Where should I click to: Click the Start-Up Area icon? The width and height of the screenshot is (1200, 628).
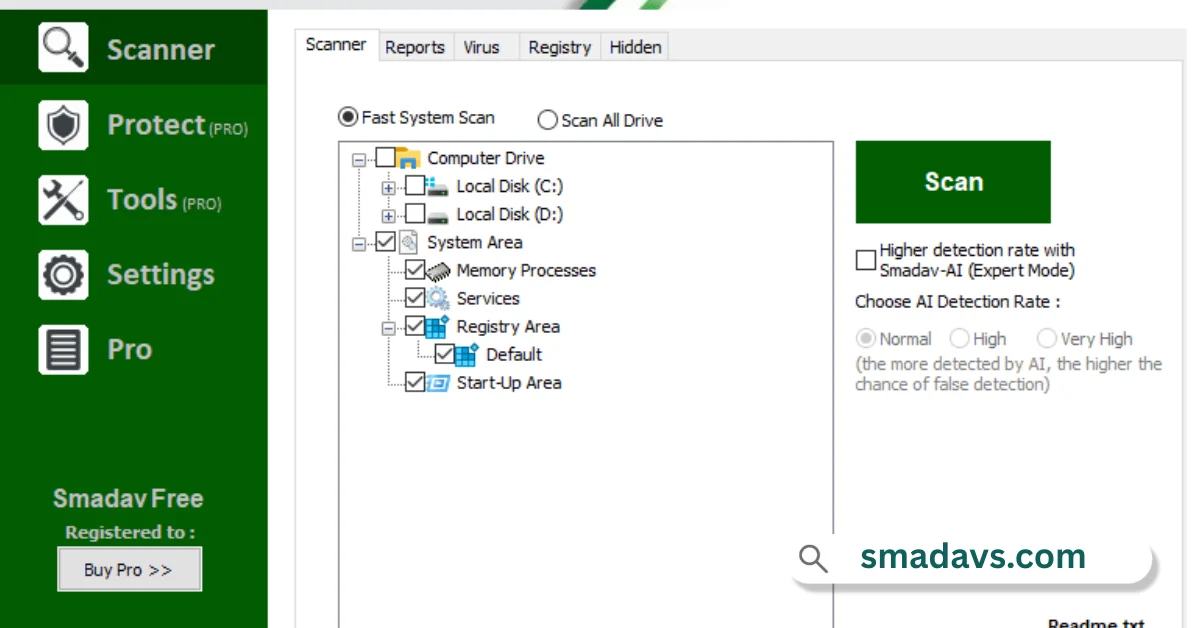(x=440, y=382)
